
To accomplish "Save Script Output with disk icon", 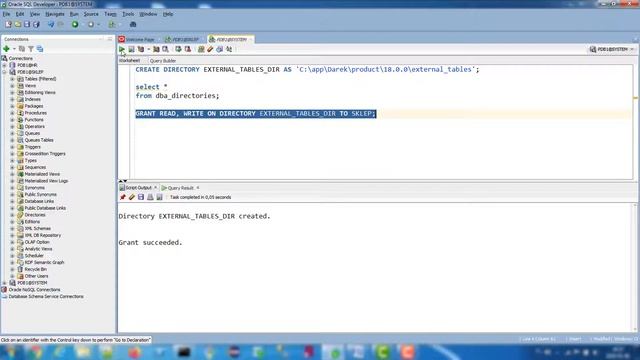I will (141, 197).
